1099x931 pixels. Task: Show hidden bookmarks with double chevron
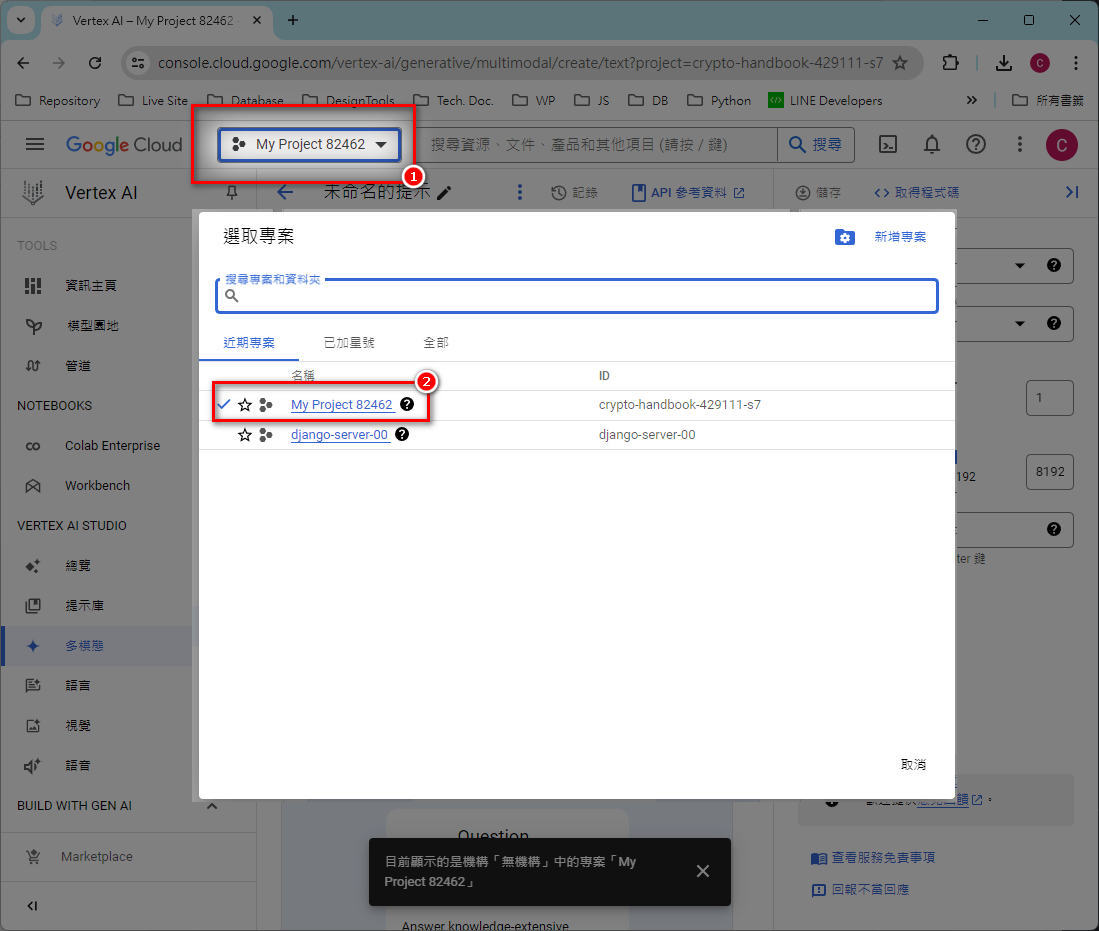971,100
